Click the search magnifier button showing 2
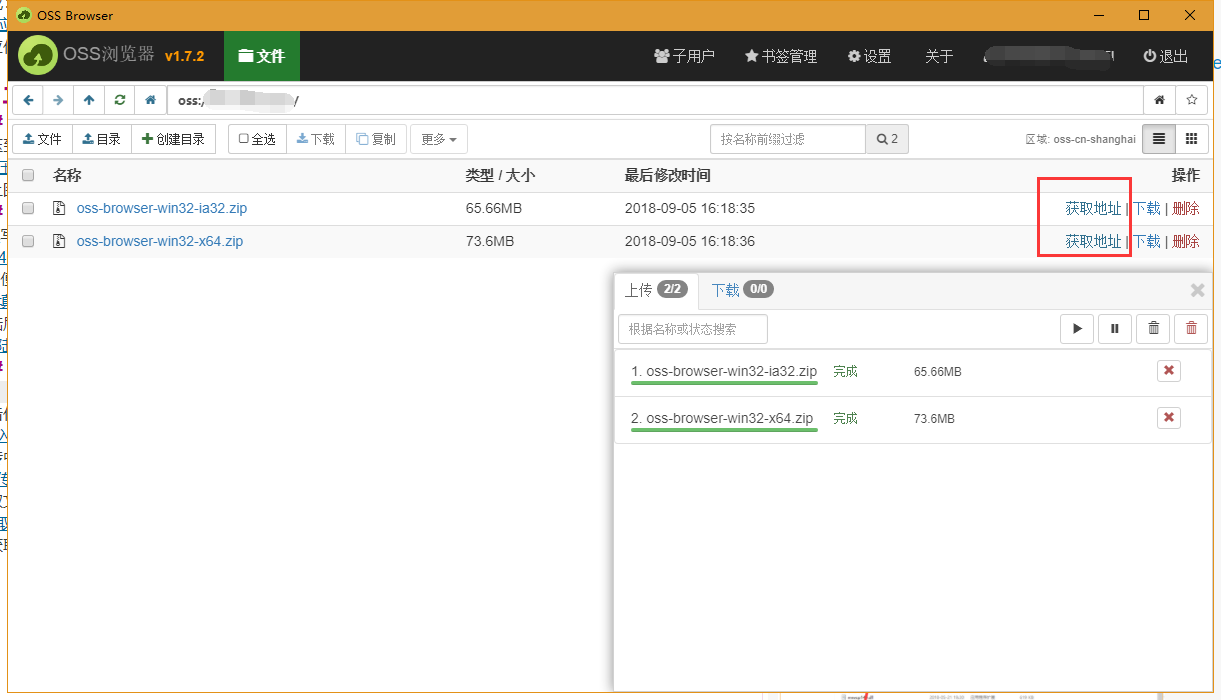1221x700 pixels. [887, 139]
